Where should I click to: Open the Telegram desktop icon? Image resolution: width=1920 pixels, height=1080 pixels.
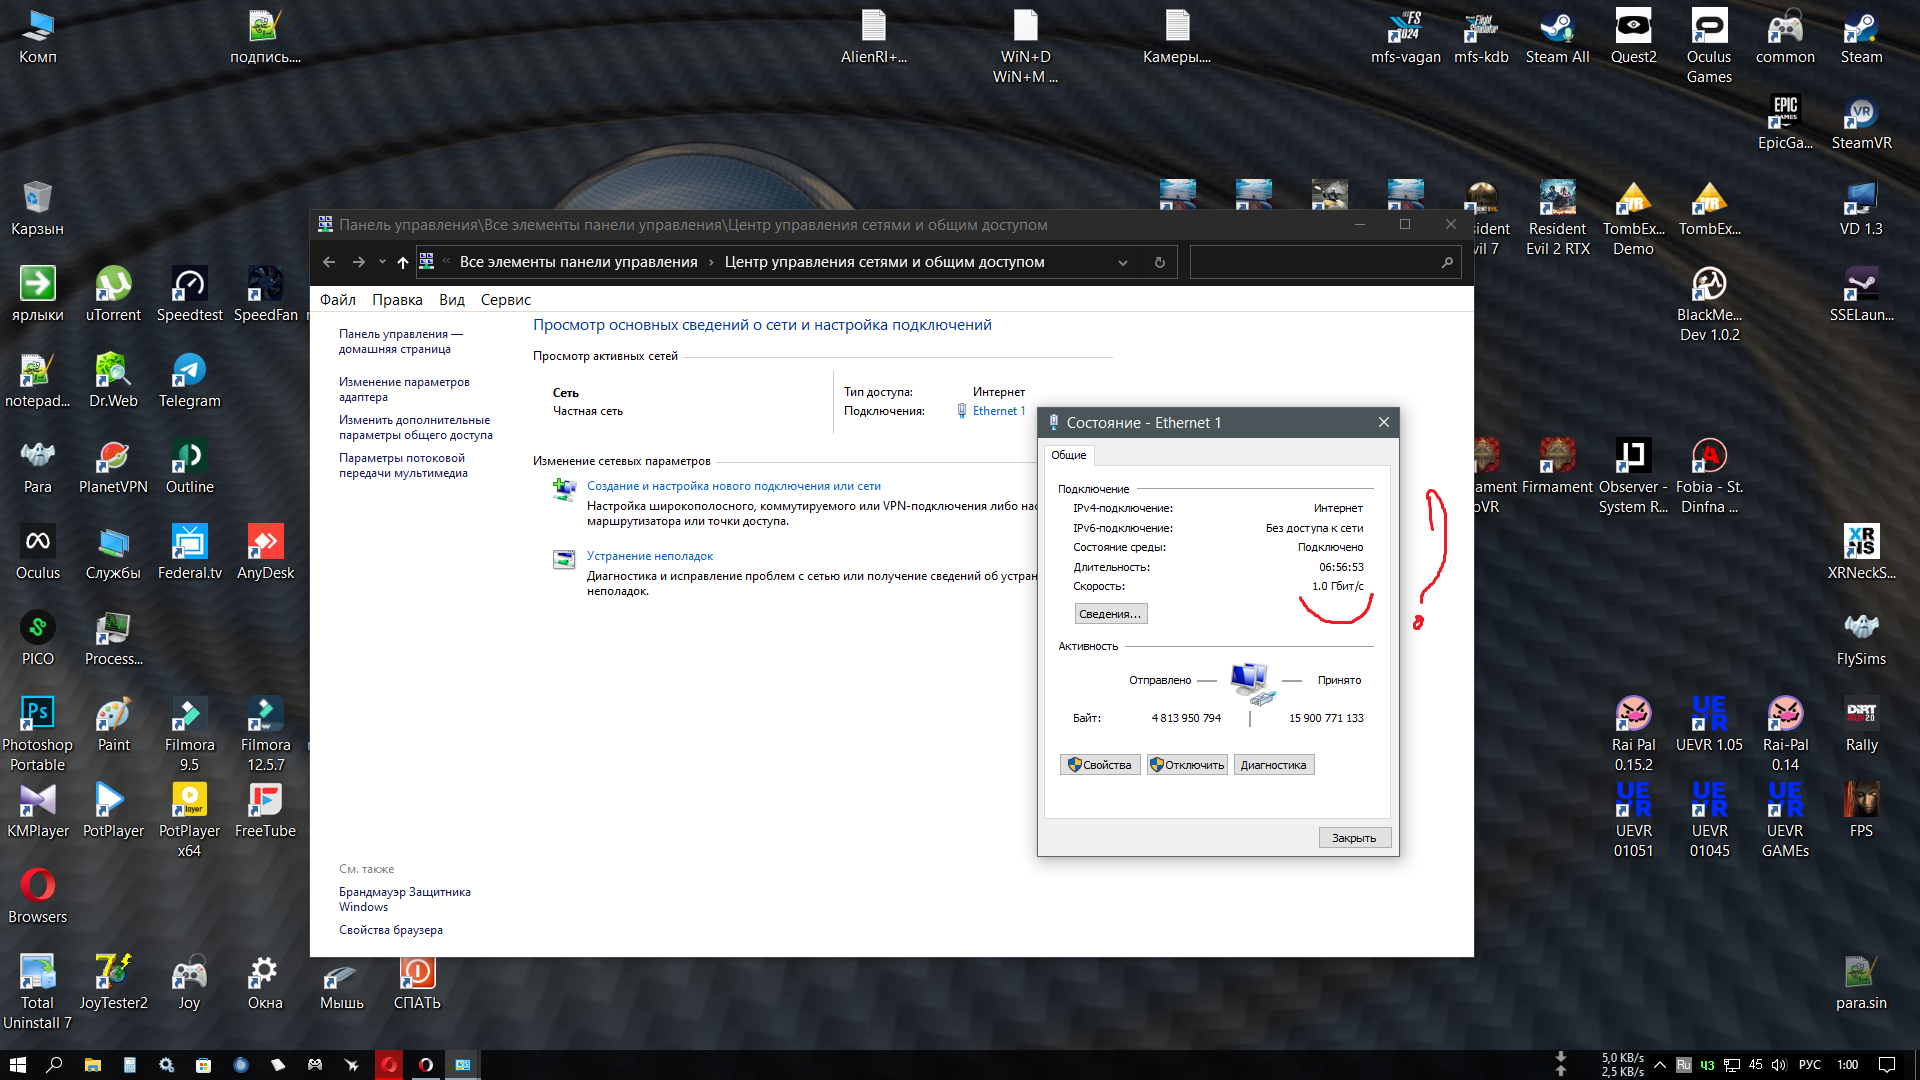(x=189, y=380)
